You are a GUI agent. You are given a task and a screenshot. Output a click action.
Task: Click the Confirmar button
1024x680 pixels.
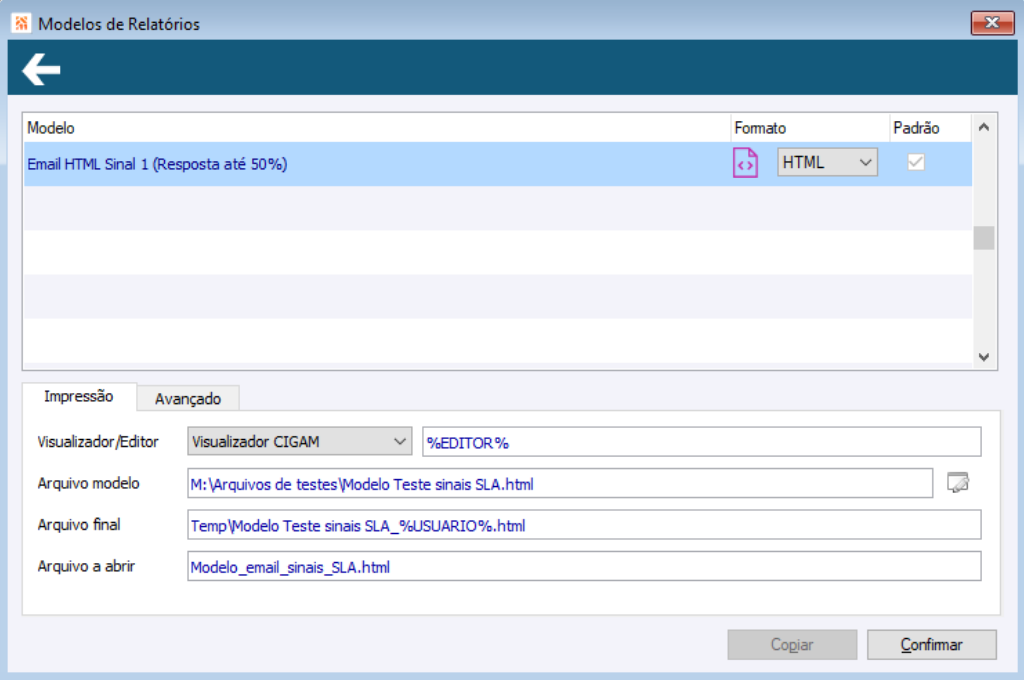tap(931, 645)
